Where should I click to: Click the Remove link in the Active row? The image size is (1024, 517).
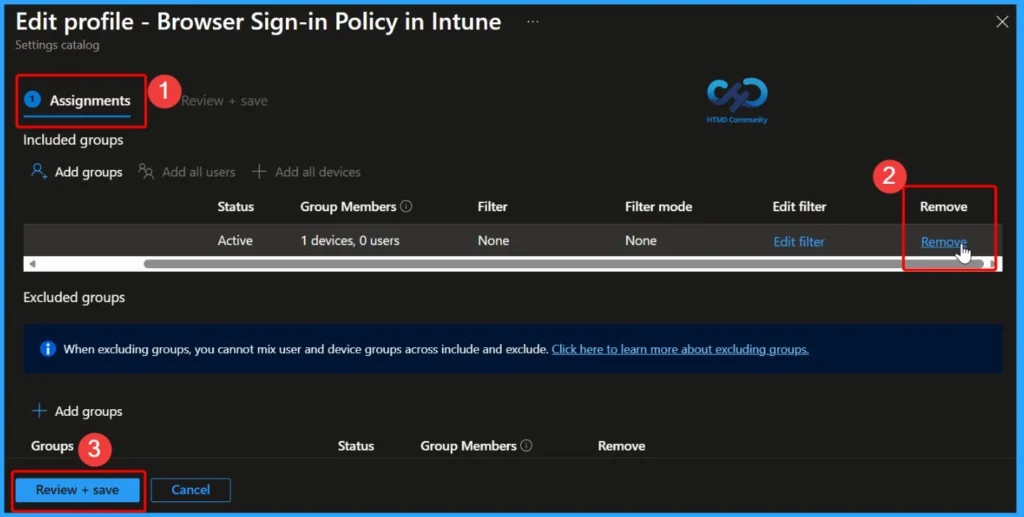point(944,242)
